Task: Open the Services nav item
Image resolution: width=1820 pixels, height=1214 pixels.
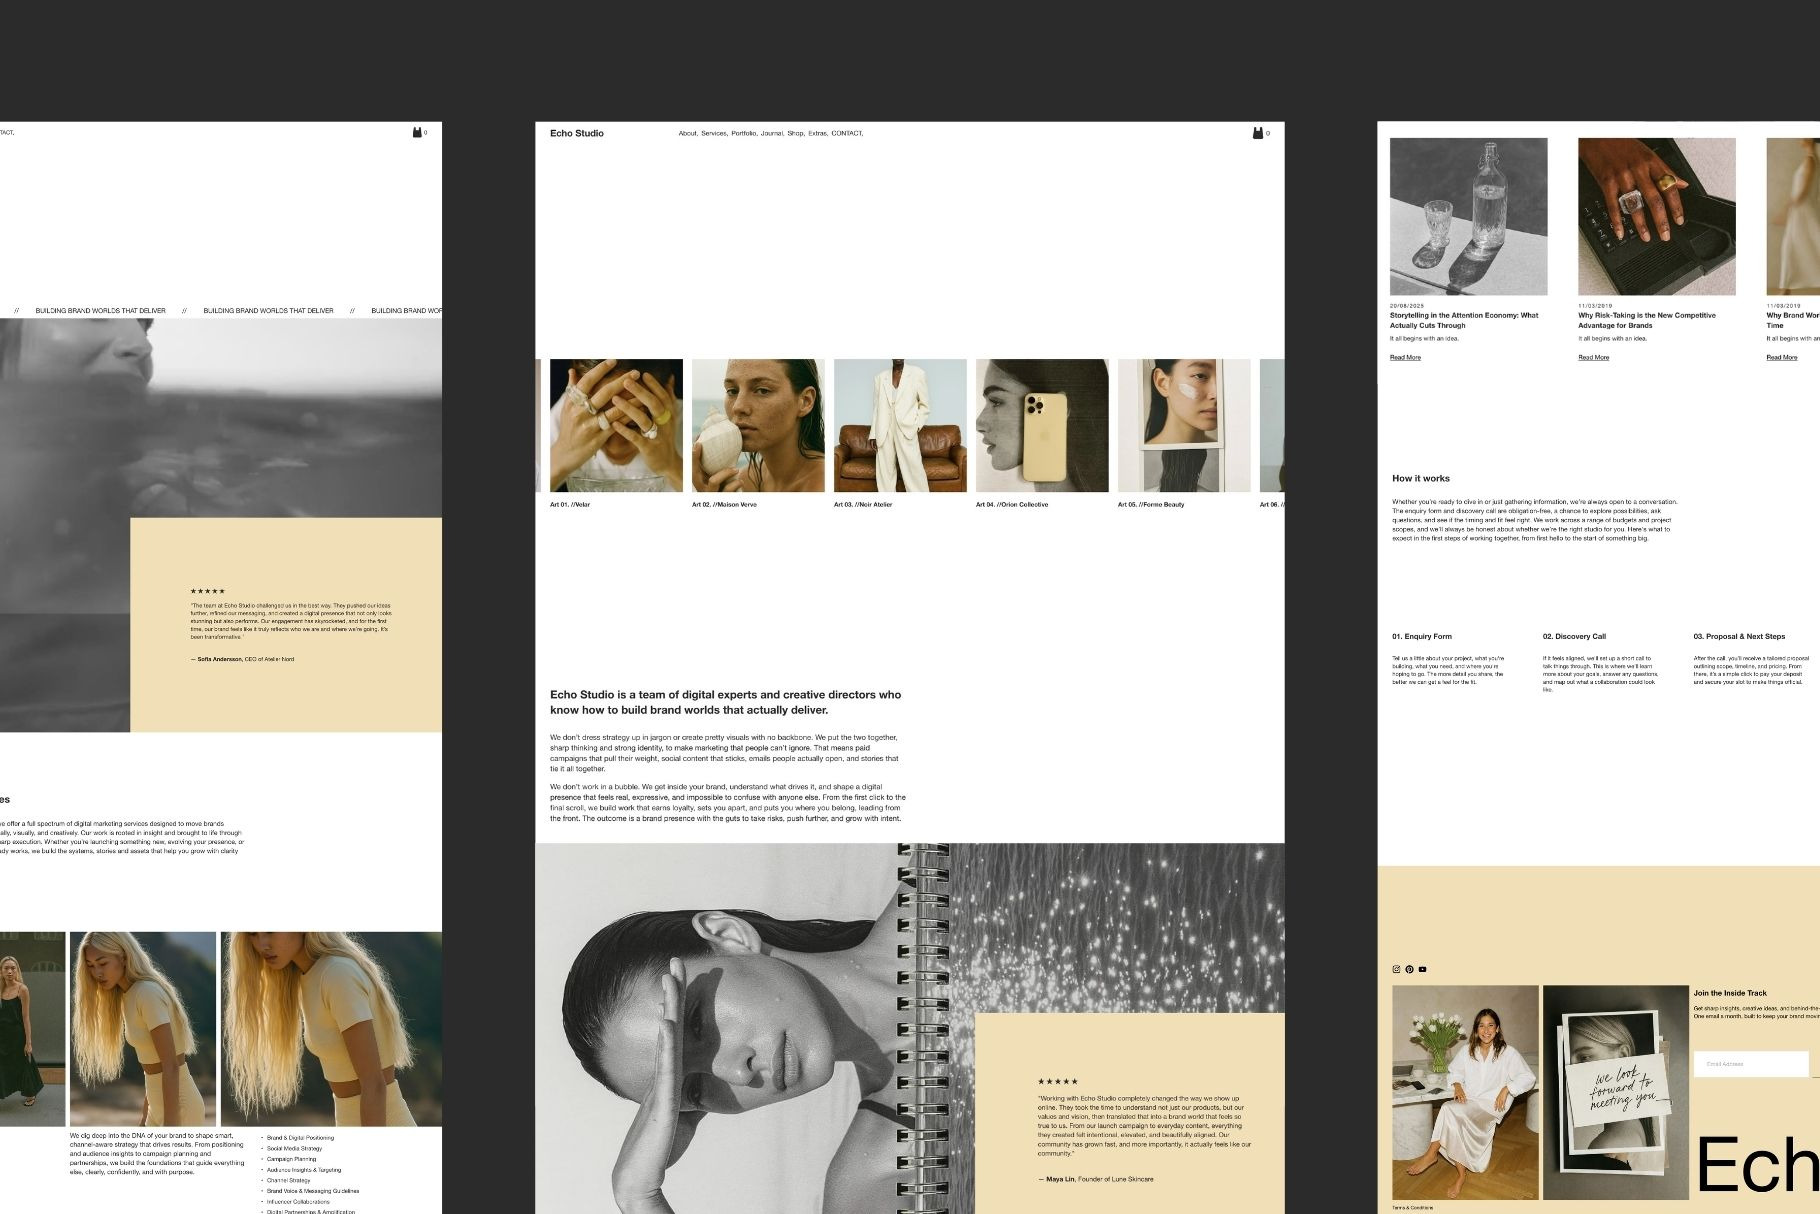Action: coord(714,133)
